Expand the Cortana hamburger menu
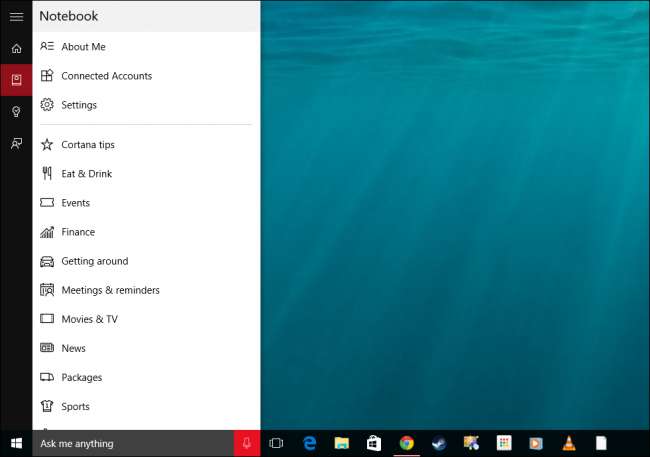This screenshot has height=457, width=650. 16,16
